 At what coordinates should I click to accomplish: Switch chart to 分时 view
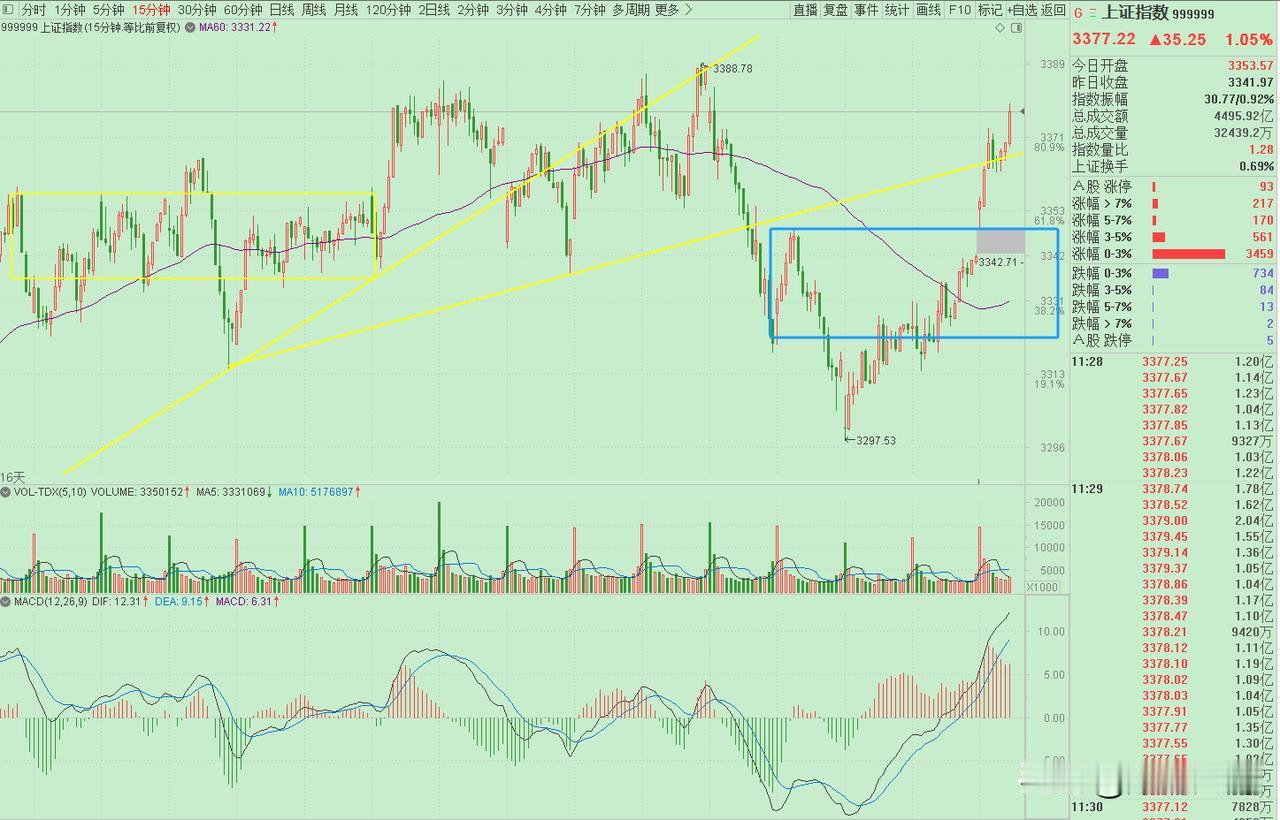(x=32, y=10)
